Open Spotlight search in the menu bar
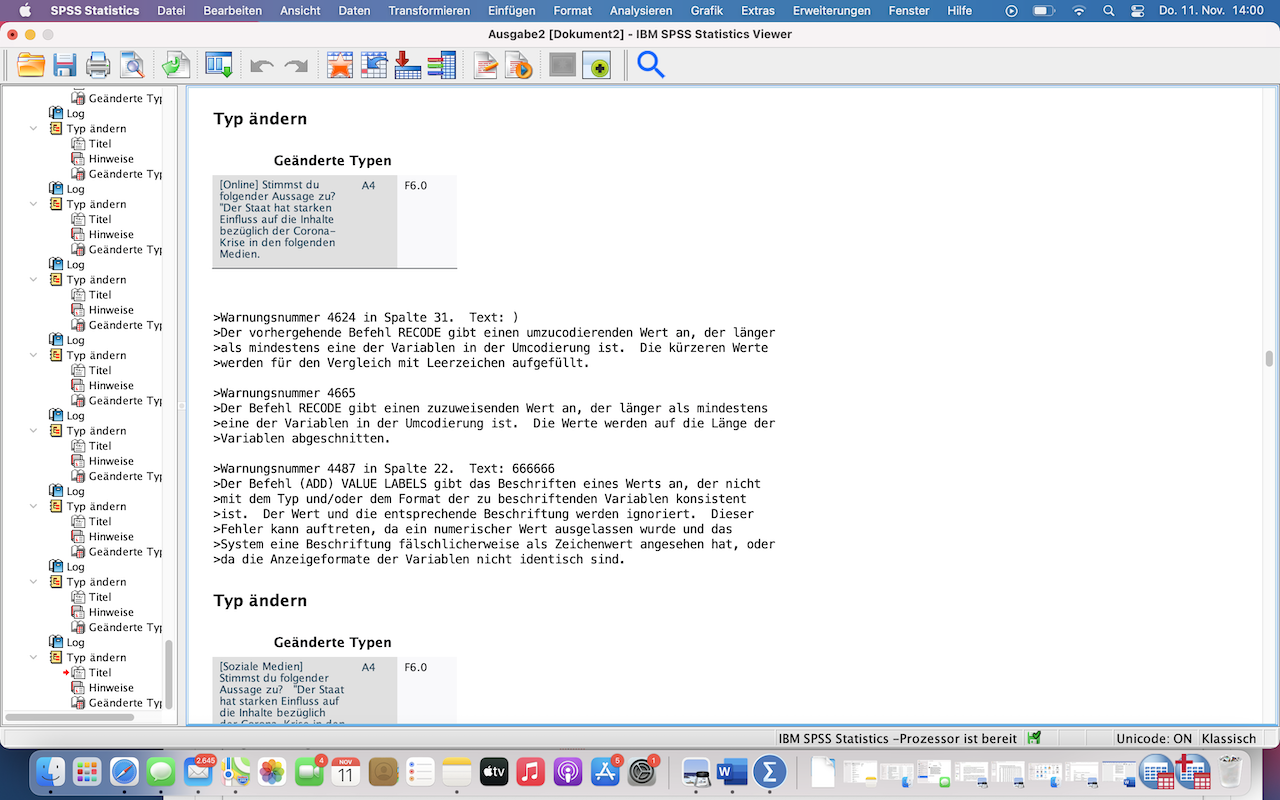Screen dimensions: 1280x800 1108,11
